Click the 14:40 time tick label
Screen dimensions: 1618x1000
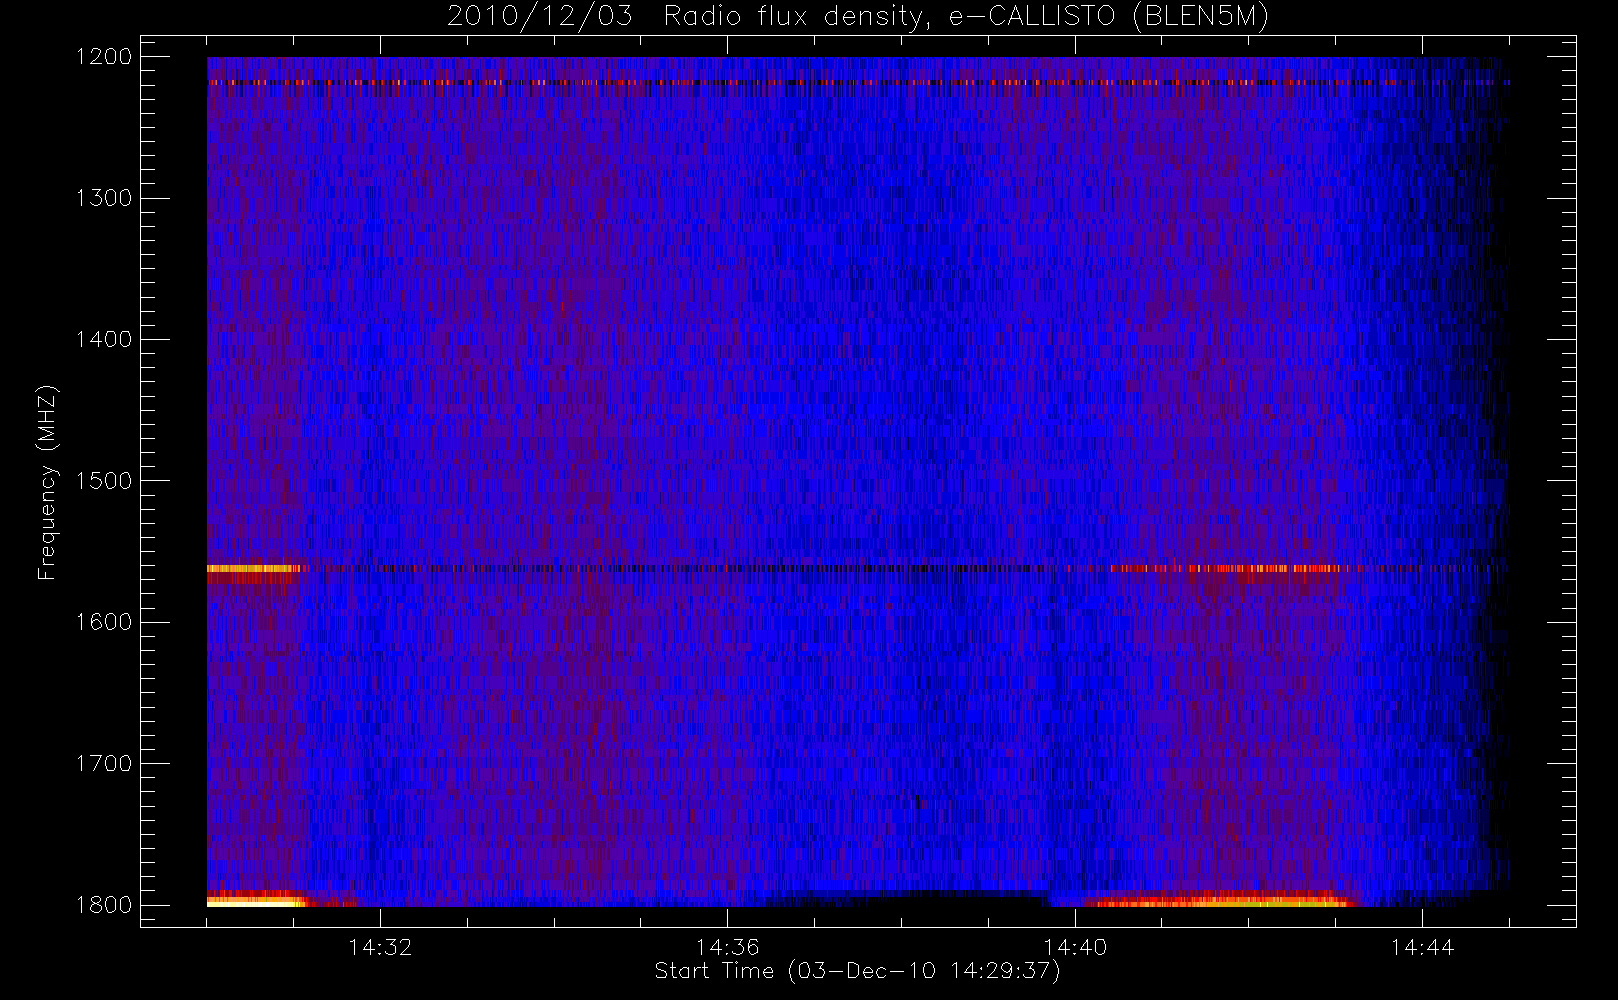pyautogui.click(x=1075, y=947)
